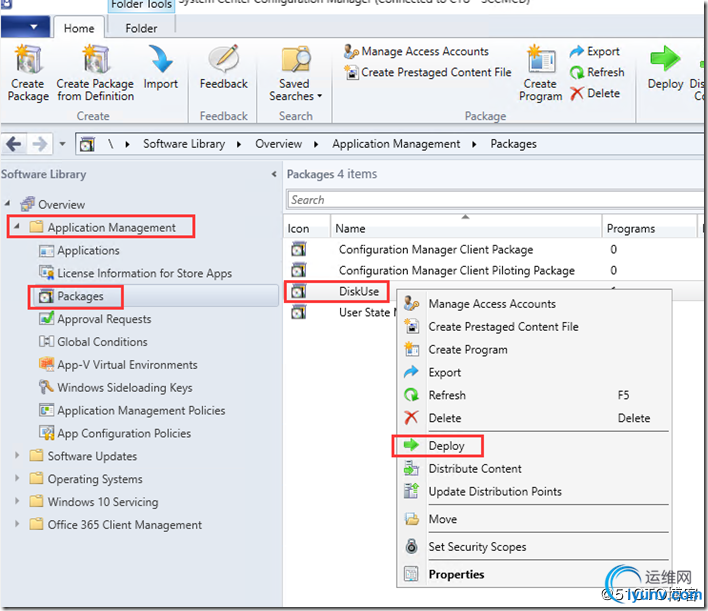Screen dimensions: 708x611
Task: Click the Back navigation arrow
Action: [x=14, y=144]
